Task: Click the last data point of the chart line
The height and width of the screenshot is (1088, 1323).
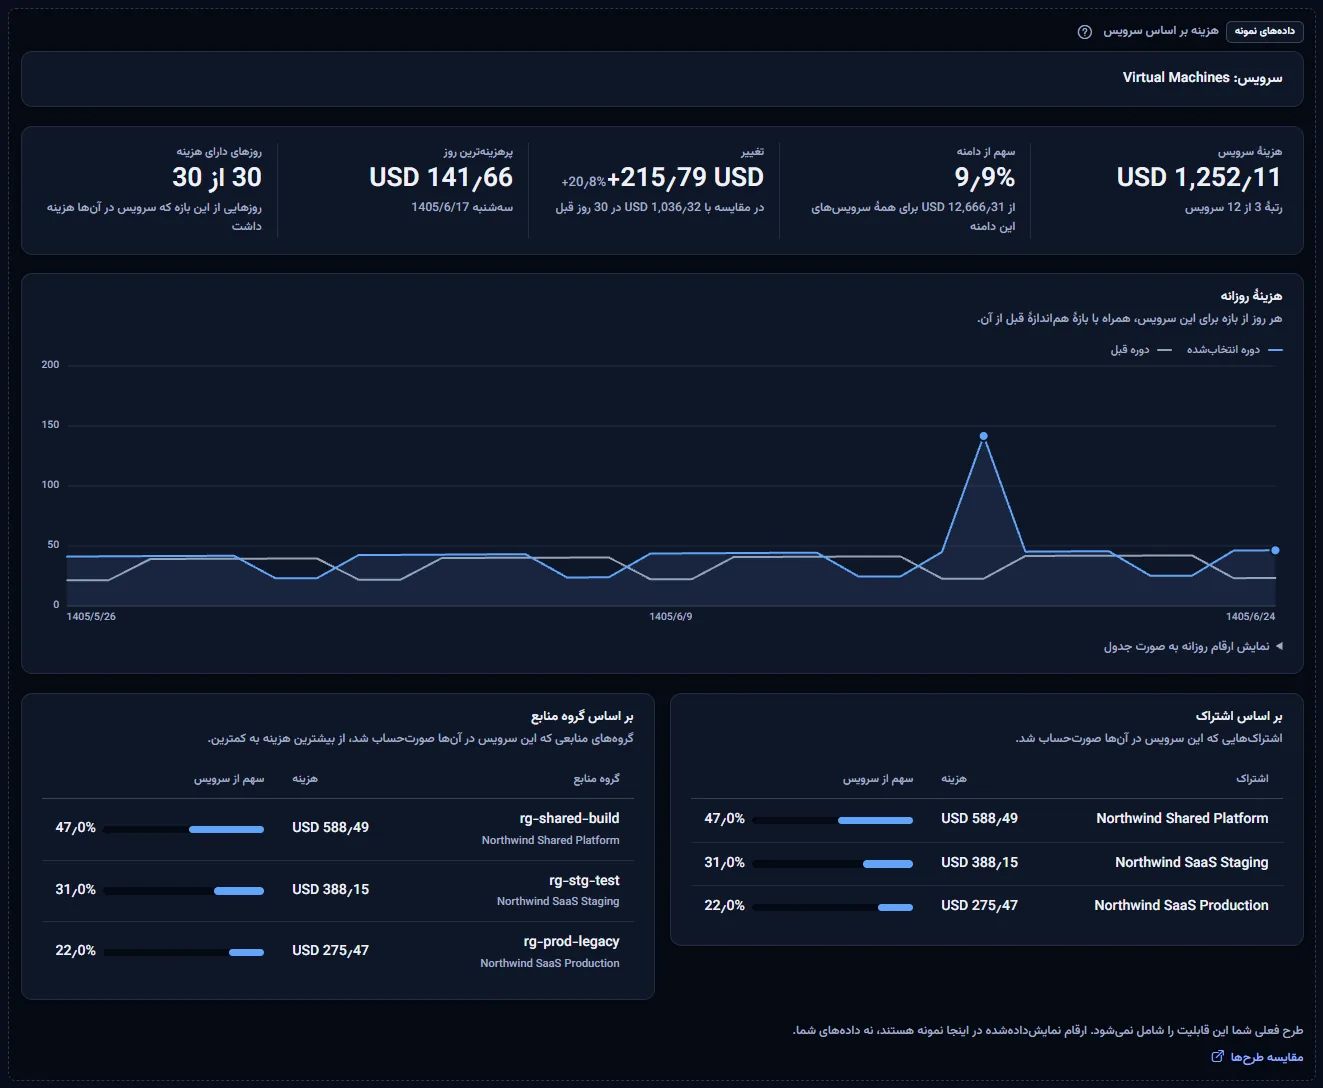Action: tap(1275, 550)
